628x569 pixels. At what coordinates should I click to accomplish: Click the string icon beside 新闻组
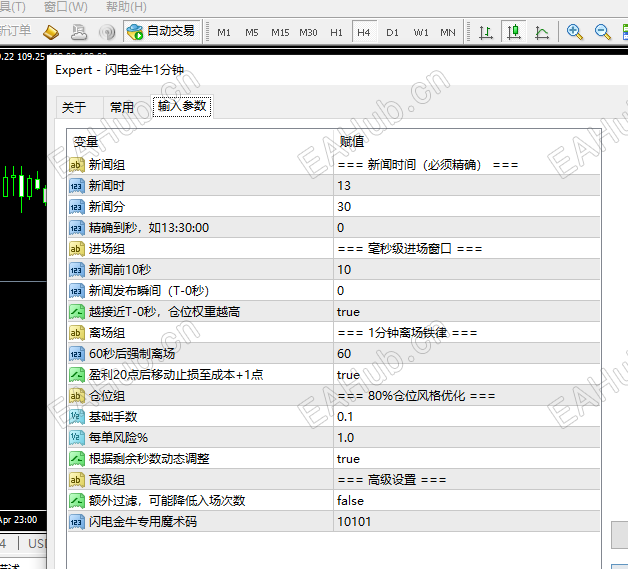(76, 165)
